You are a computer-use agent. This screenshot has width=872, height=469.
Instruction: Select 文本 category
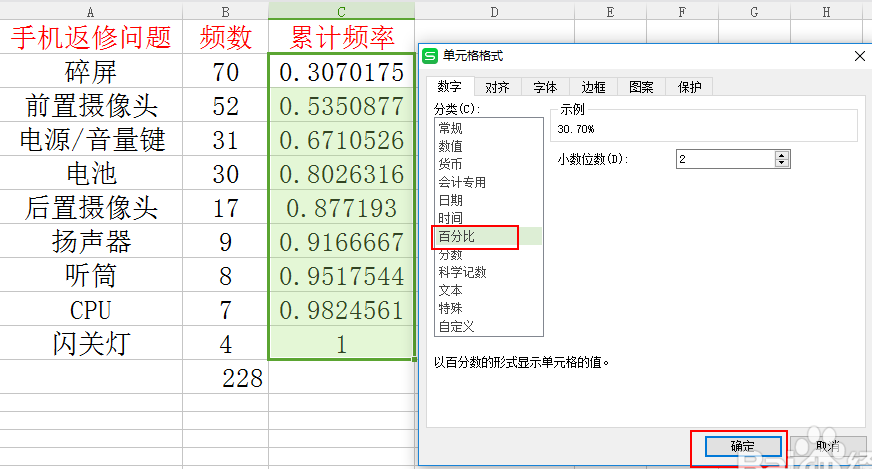click(x=488, y=290)
